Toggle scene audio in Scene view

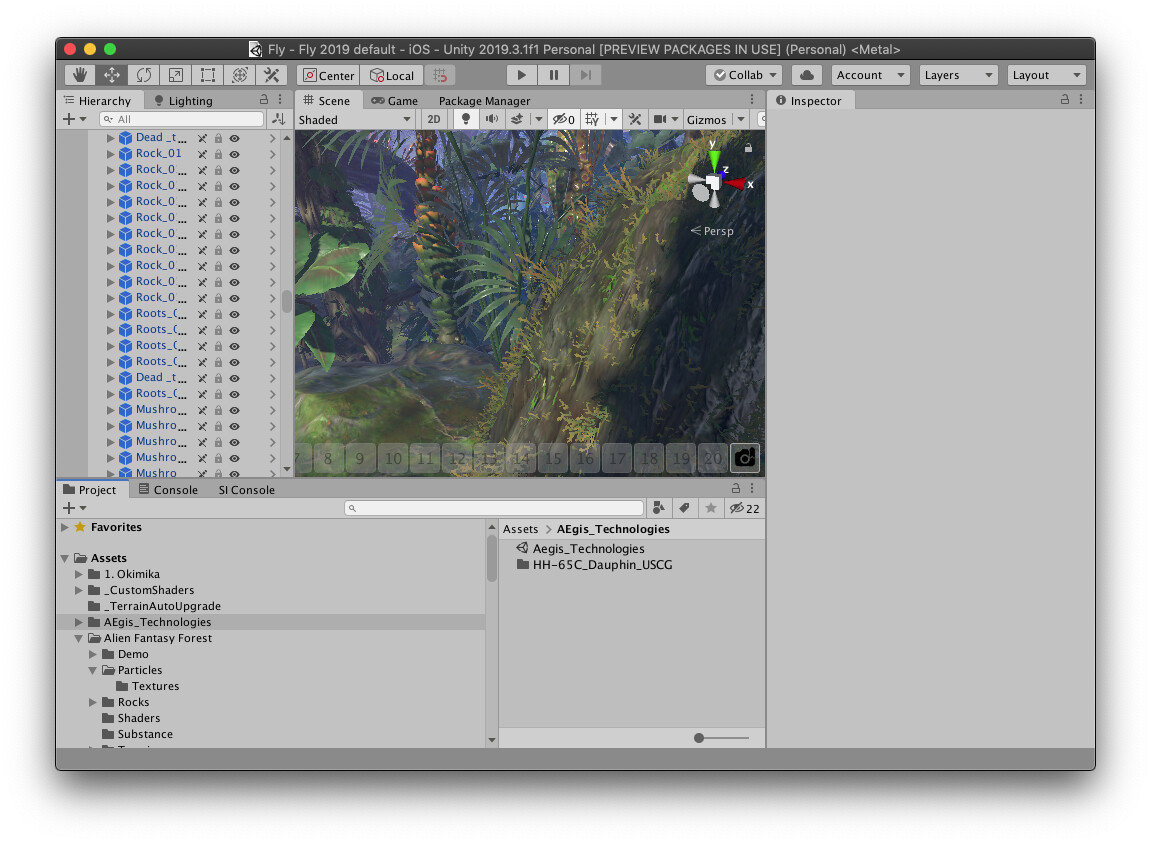pyautogui.click(x=490, y=118)
